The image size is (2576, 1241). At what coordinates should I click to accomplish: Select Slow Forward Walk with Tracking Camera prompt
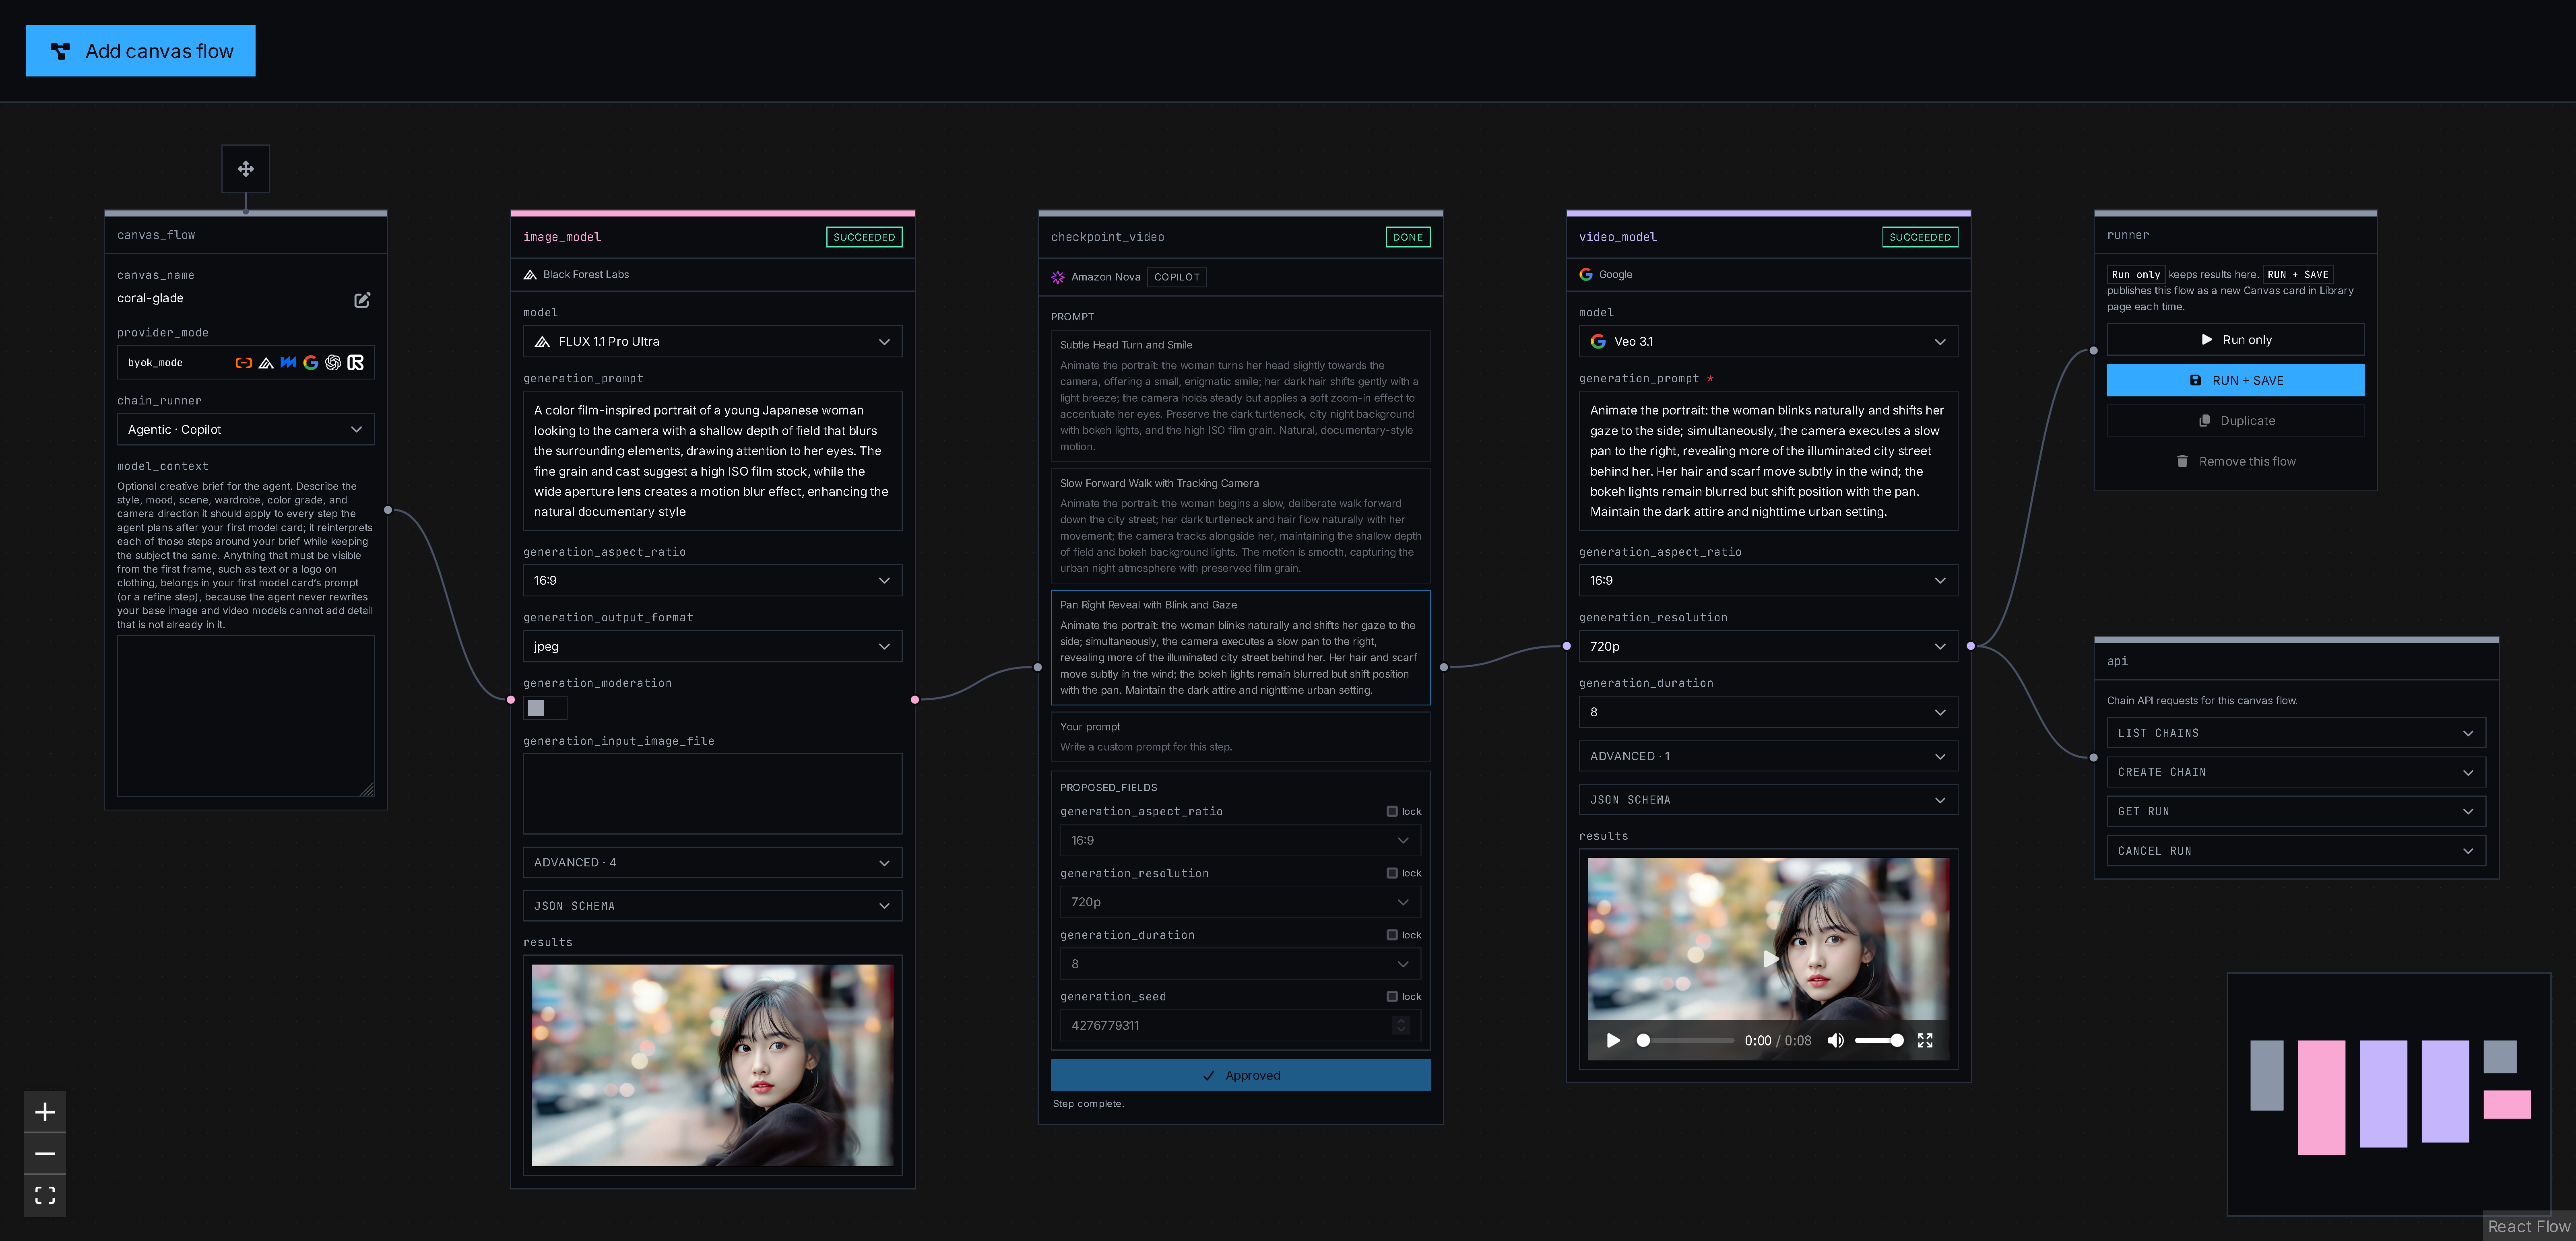coord(1240,526)
